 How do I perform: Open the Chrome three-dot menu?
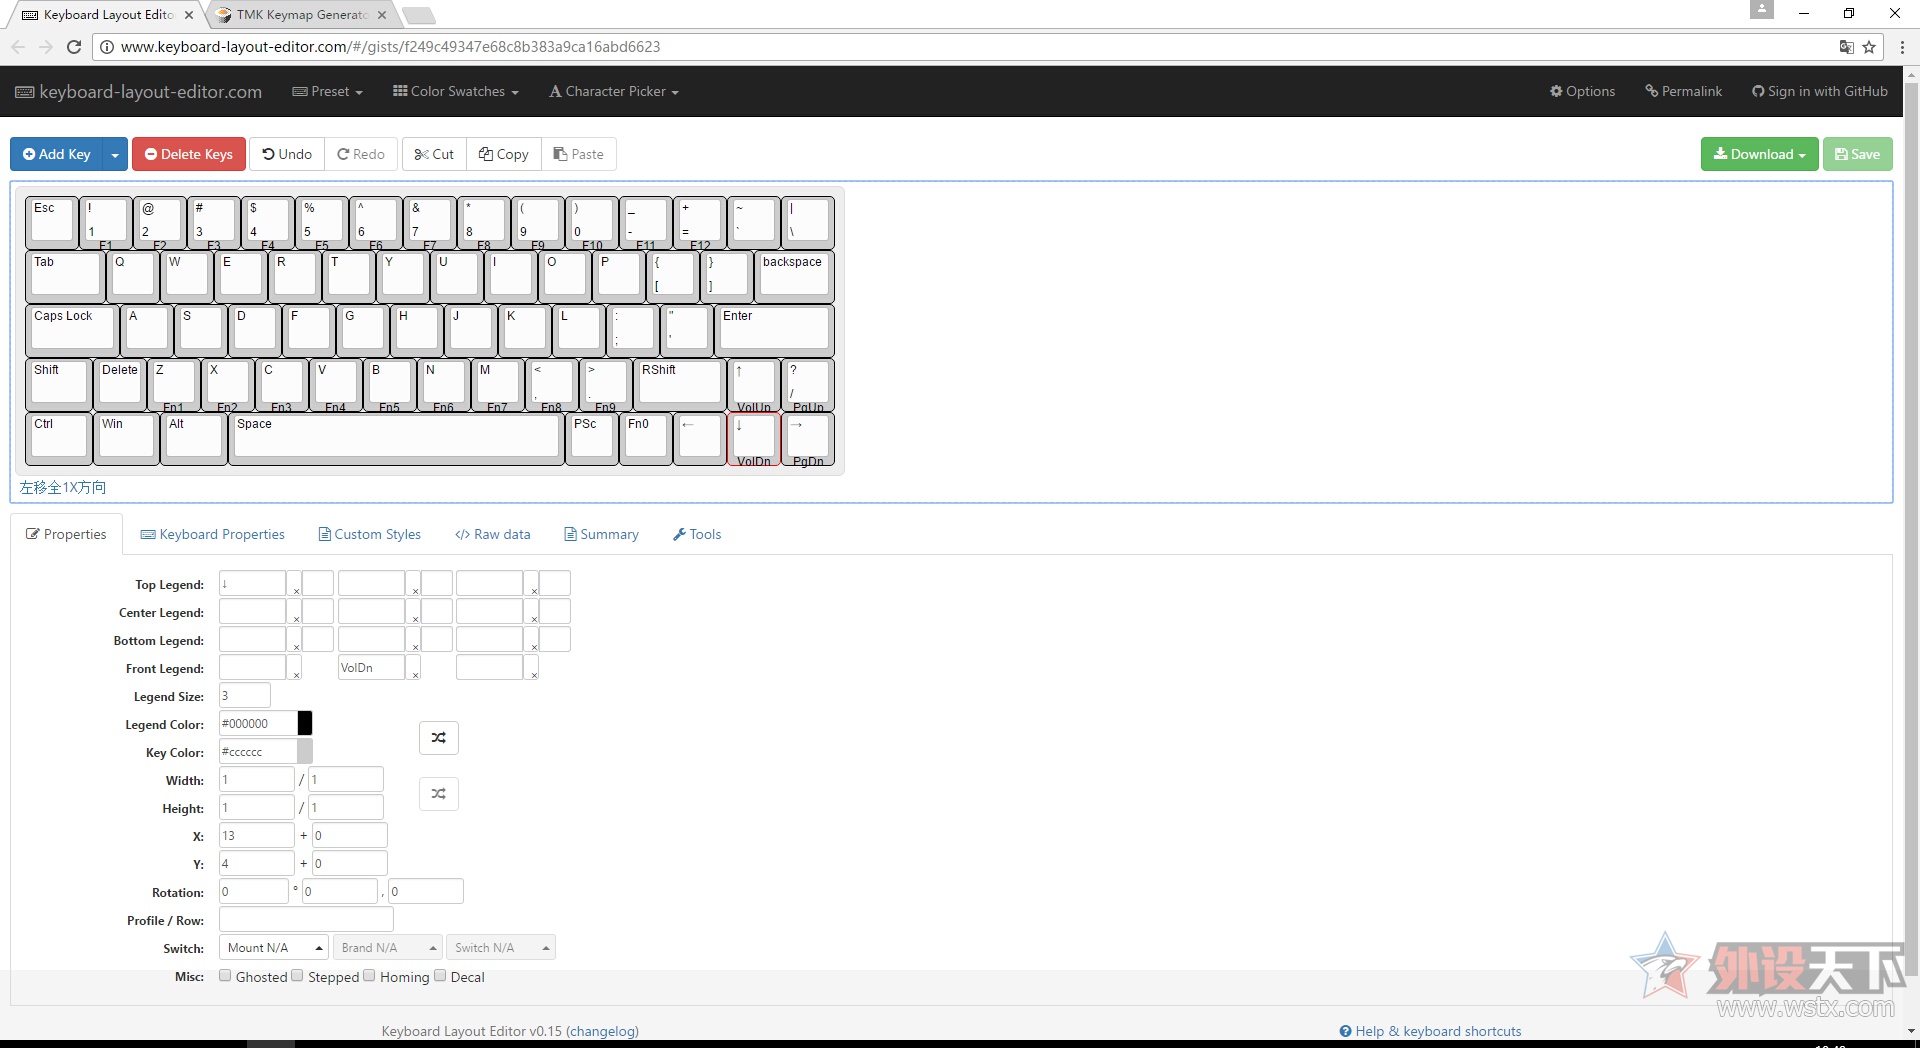point(1902,47)
